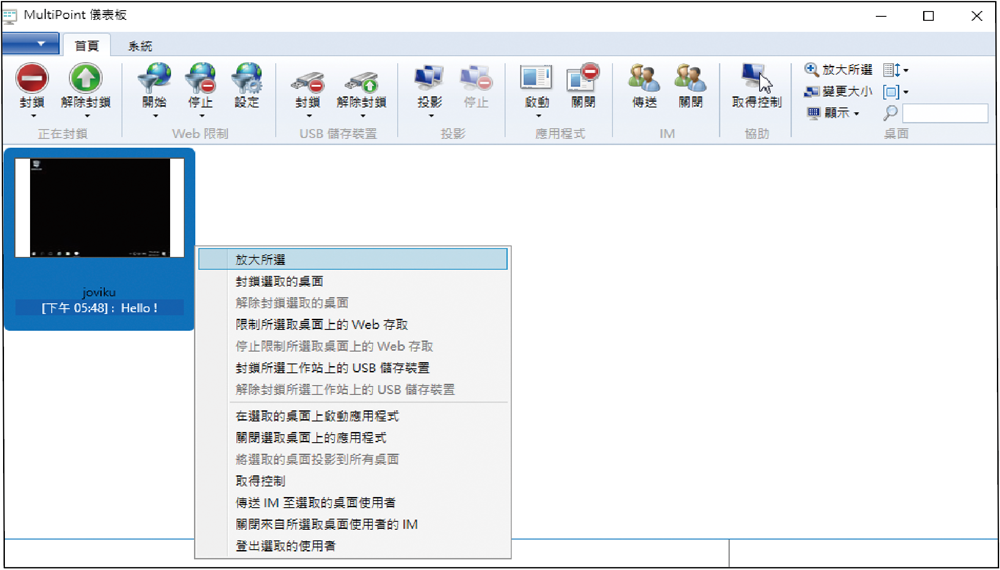The width and height of the screenshot is (1000, 570).
Task: Switch to the 系統 tab
Action: [140, 45]
